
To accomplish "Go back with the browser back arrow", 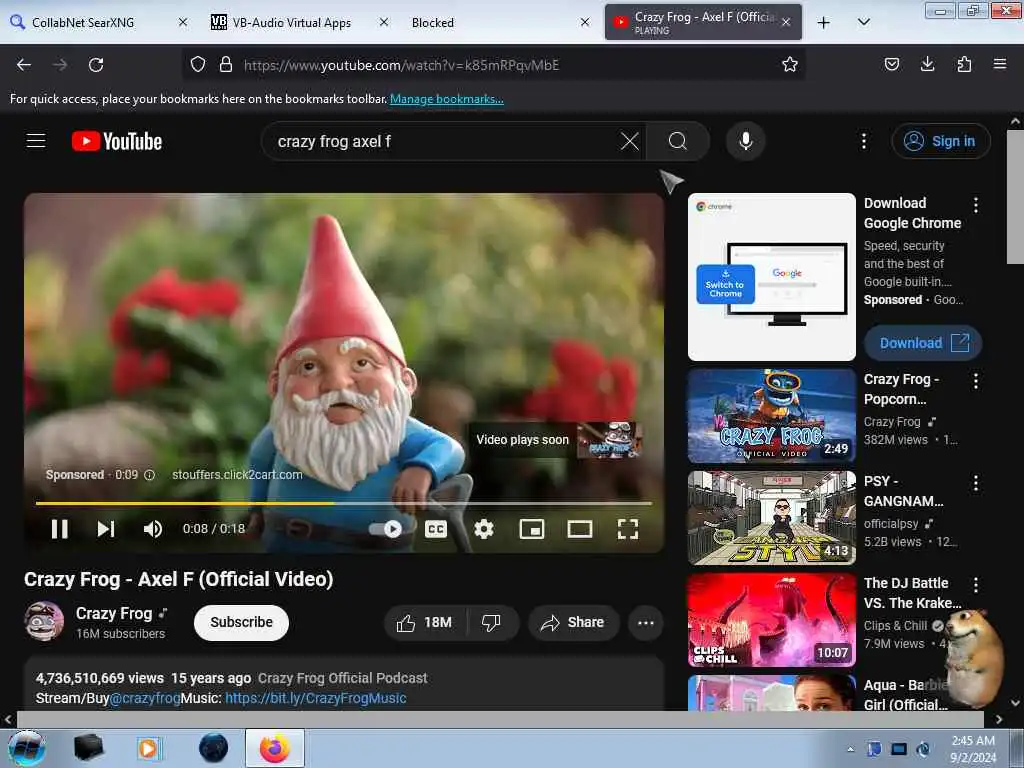I will coord(24,65).
